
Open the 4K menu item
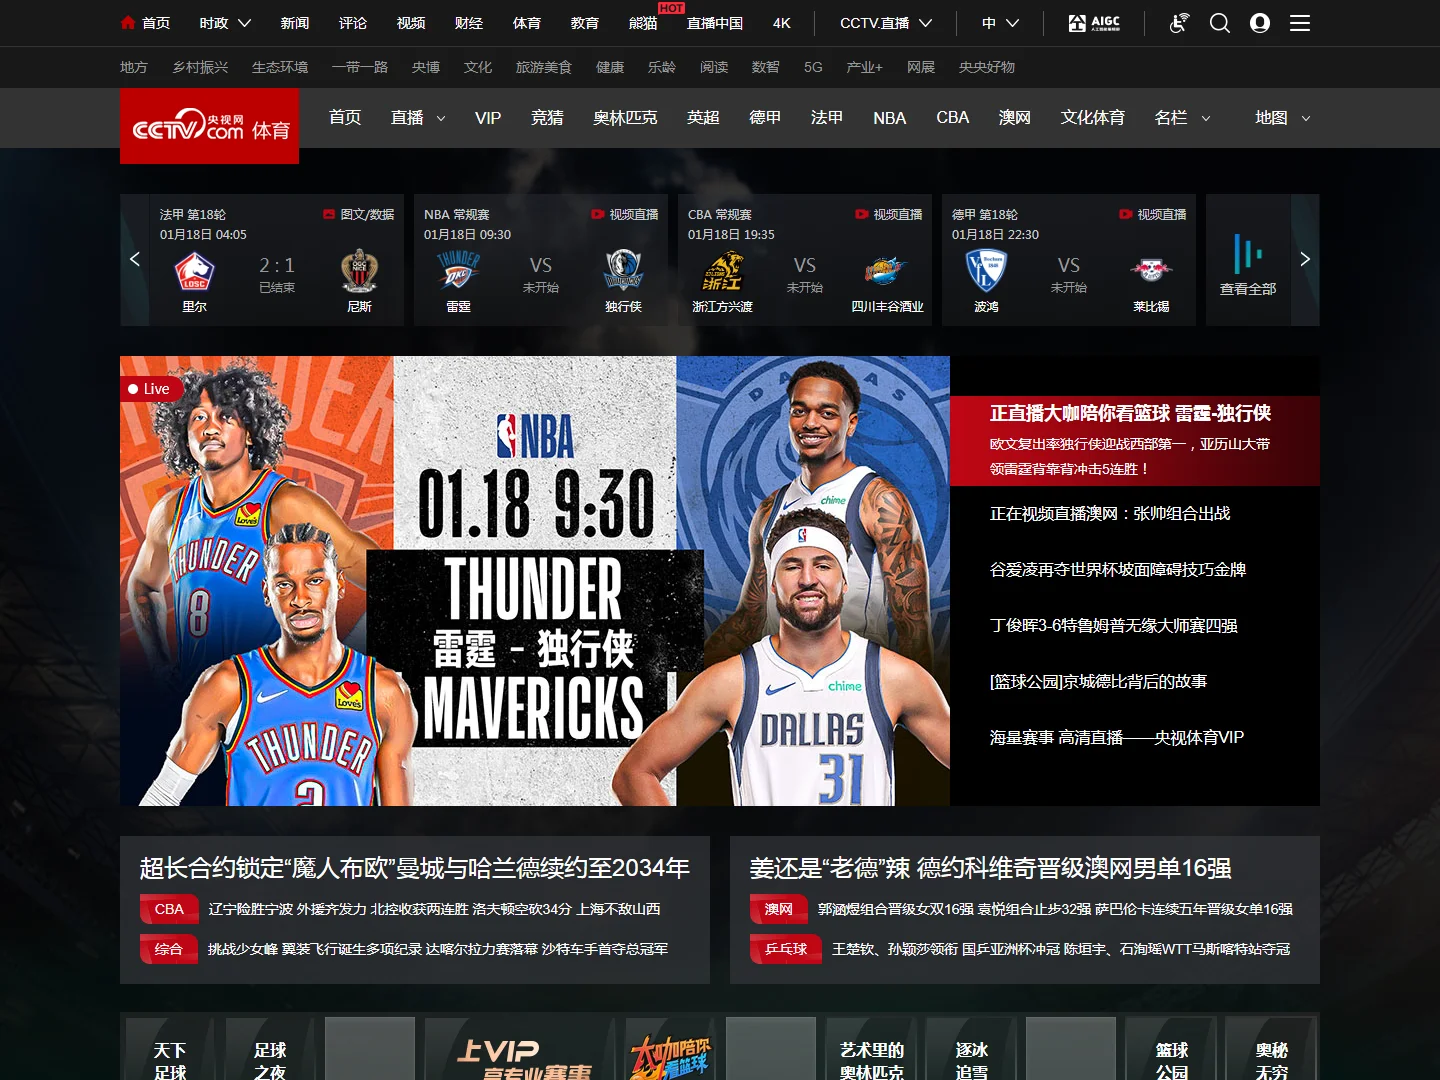782,23
